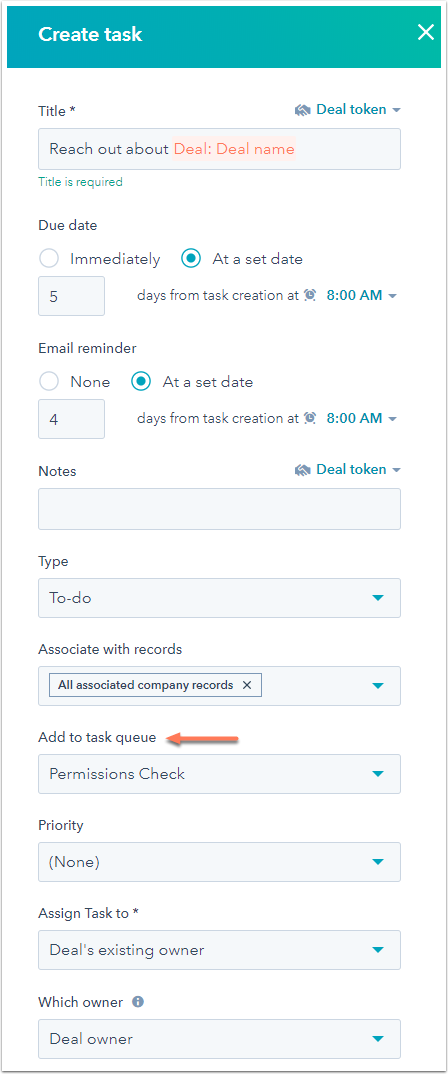This screenshot has width=448, height=1074.
Task: Expand the Permissions Check task queue dropdown
Action: [x=219, y=774]
